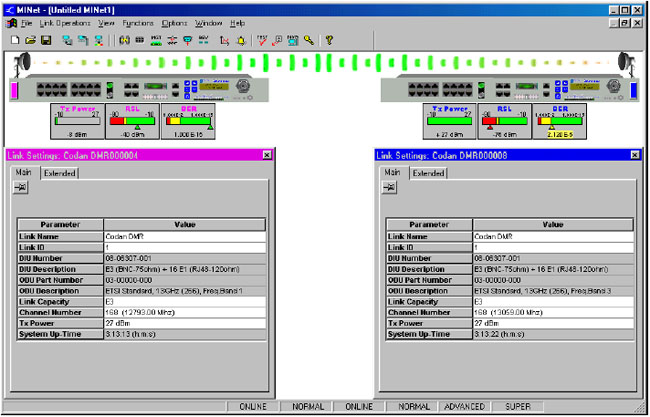This screenshot has height=417, width=650.
Task: Click the teal device icon with the red stem
Action: point(187,40)
